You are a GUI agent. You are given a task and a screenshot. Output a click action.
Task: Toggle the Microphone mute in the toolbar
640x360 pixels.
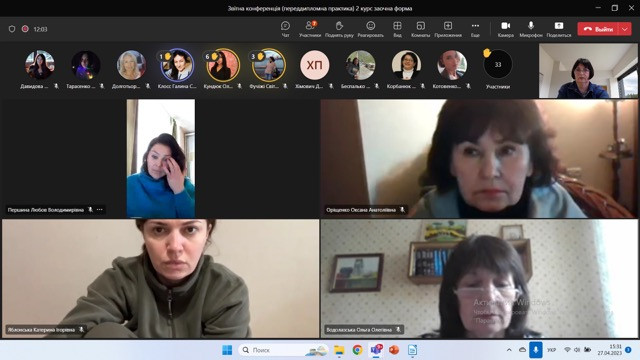point(531,26)
